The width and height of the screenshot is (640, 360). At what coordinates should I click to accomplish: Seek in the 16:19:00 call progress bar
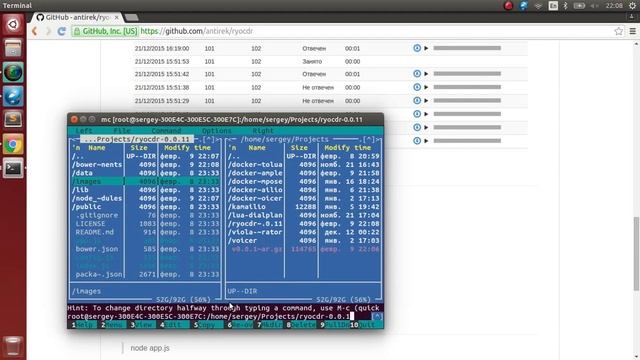click(467, 48)
